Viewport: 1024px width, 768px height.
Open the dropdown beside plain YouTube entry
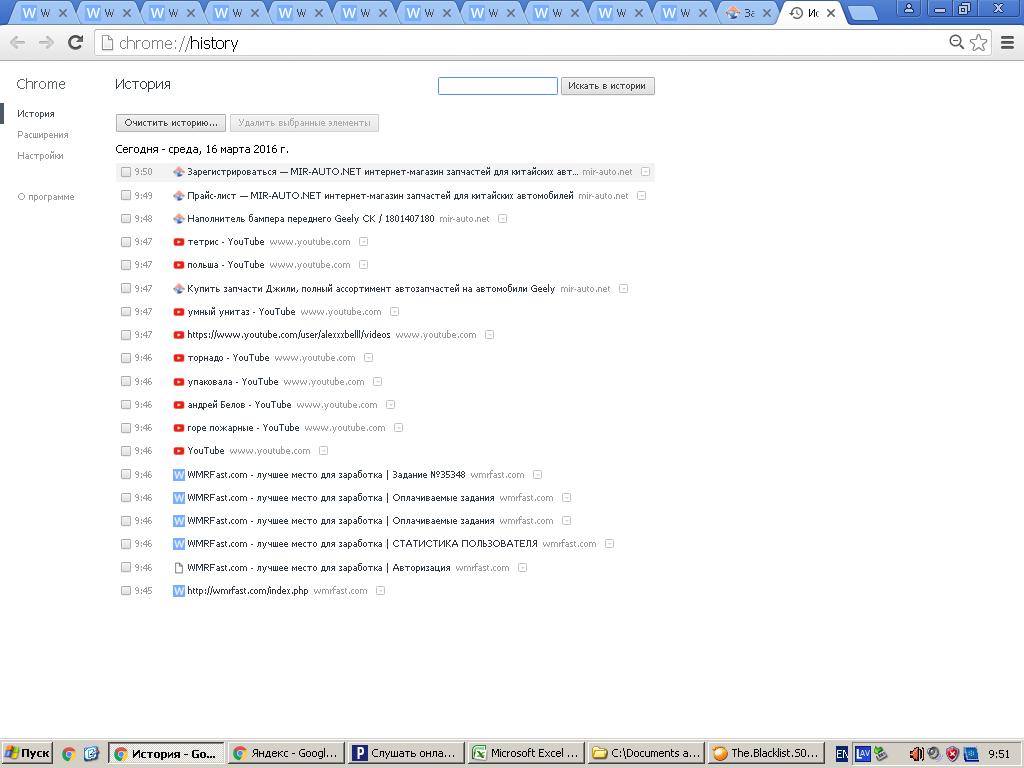[323, 451]
